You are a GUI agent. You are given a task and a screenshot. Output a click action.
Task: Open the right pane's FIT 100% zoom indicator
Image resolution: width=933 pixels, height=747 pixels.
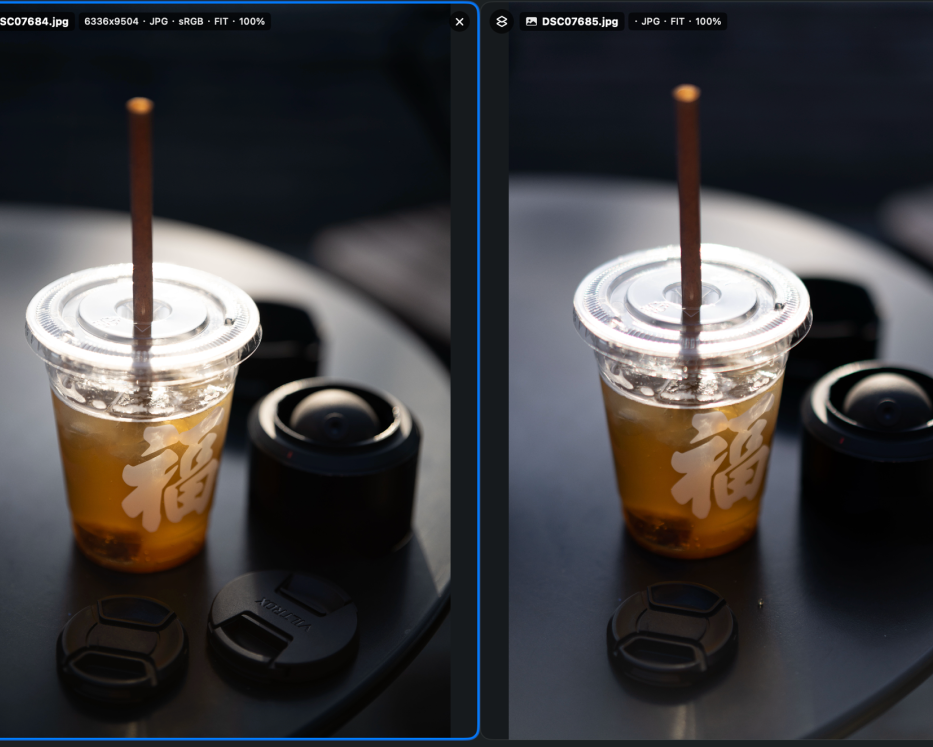696,21
